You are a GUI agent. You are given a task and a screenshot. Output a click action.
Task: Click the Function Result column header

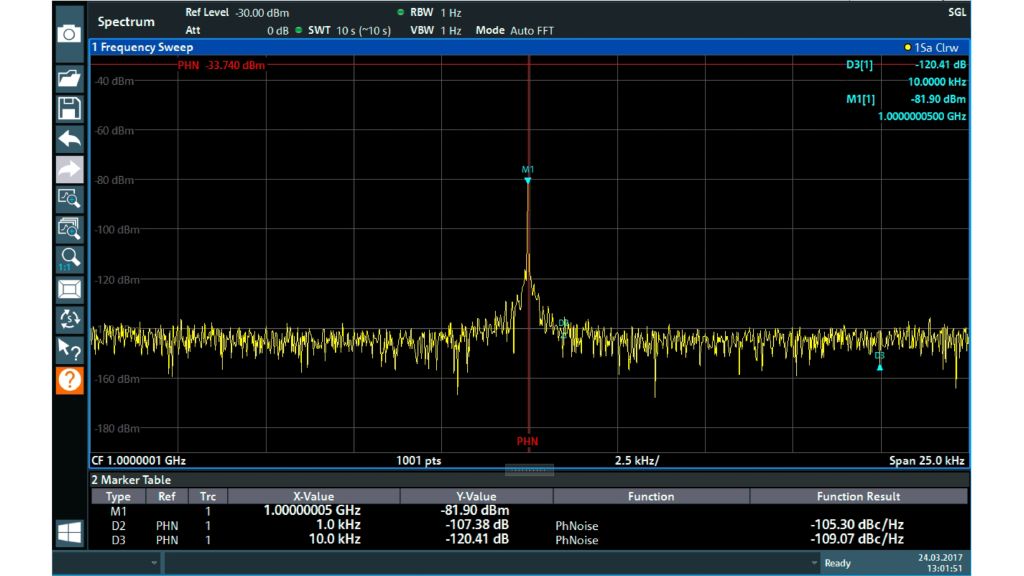click(x=858, y=496)
